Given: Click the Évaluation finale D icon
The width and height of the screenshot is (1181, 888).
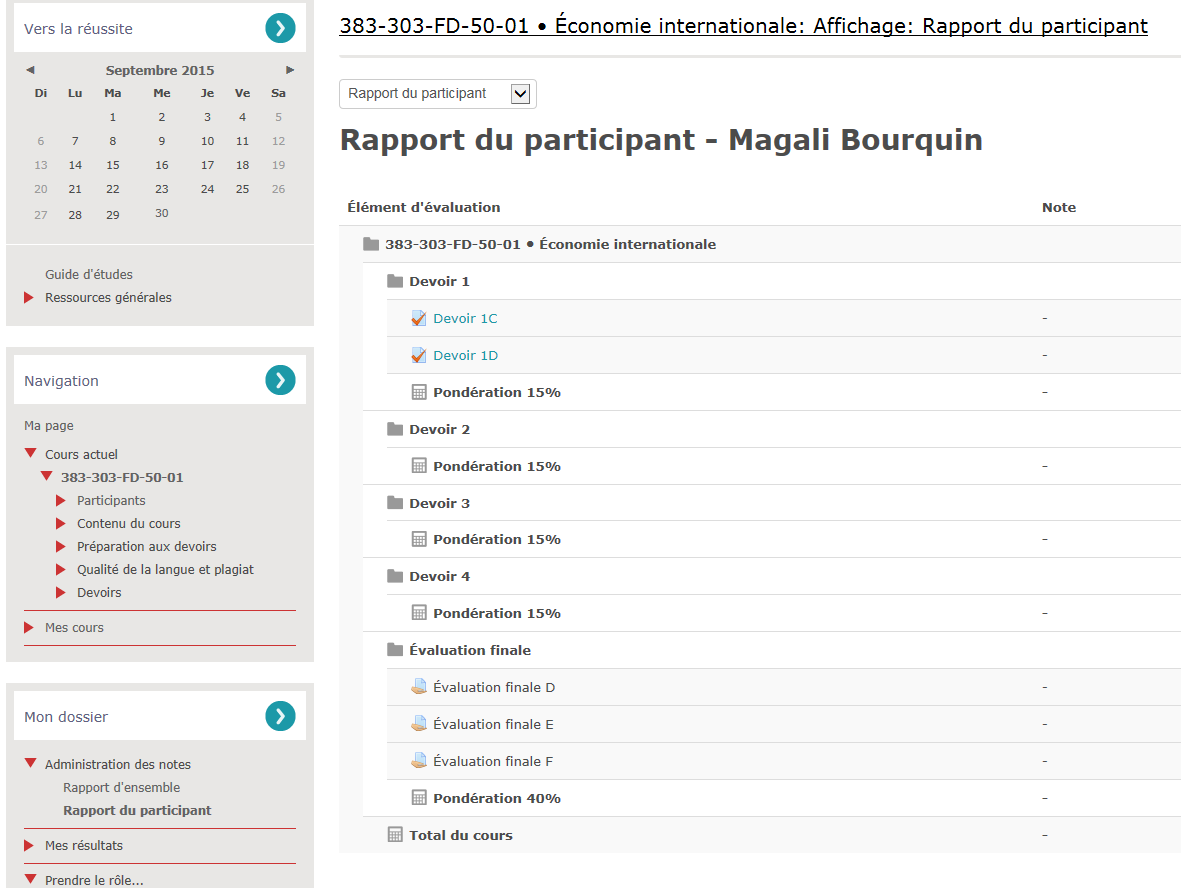Looking at the screenshot, I should pyautogui.click(x=419, y=687).
